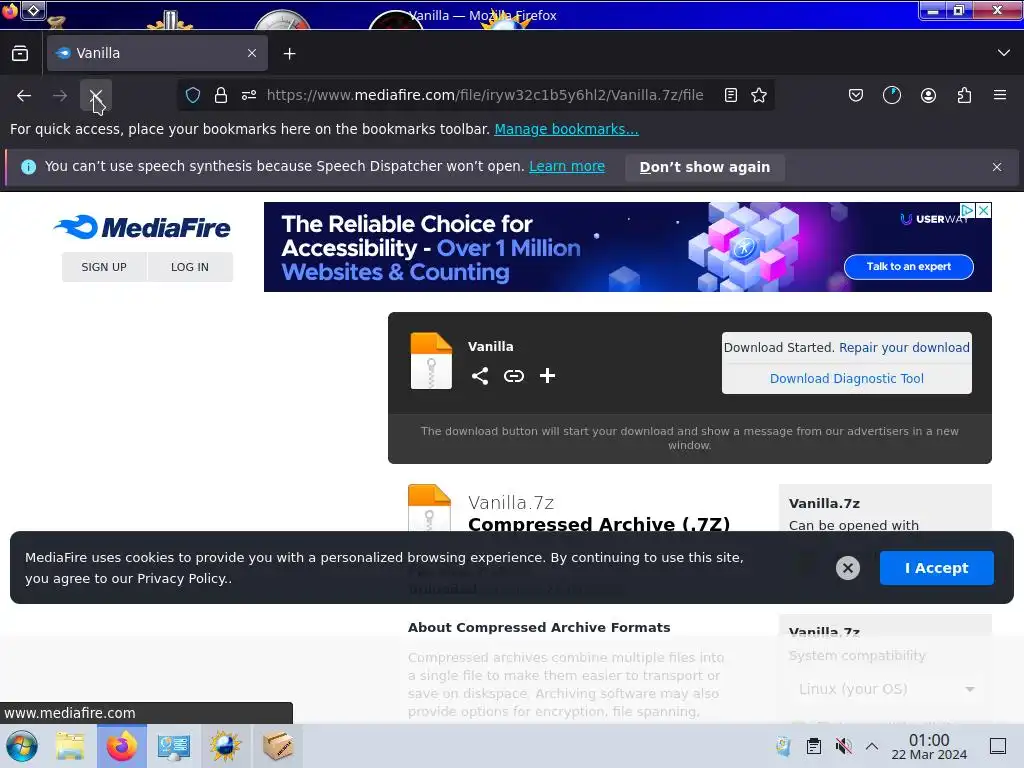Open the file manager from taskbar
The height and width of the screenshot is (768, 1024).
tap(70, 746)
